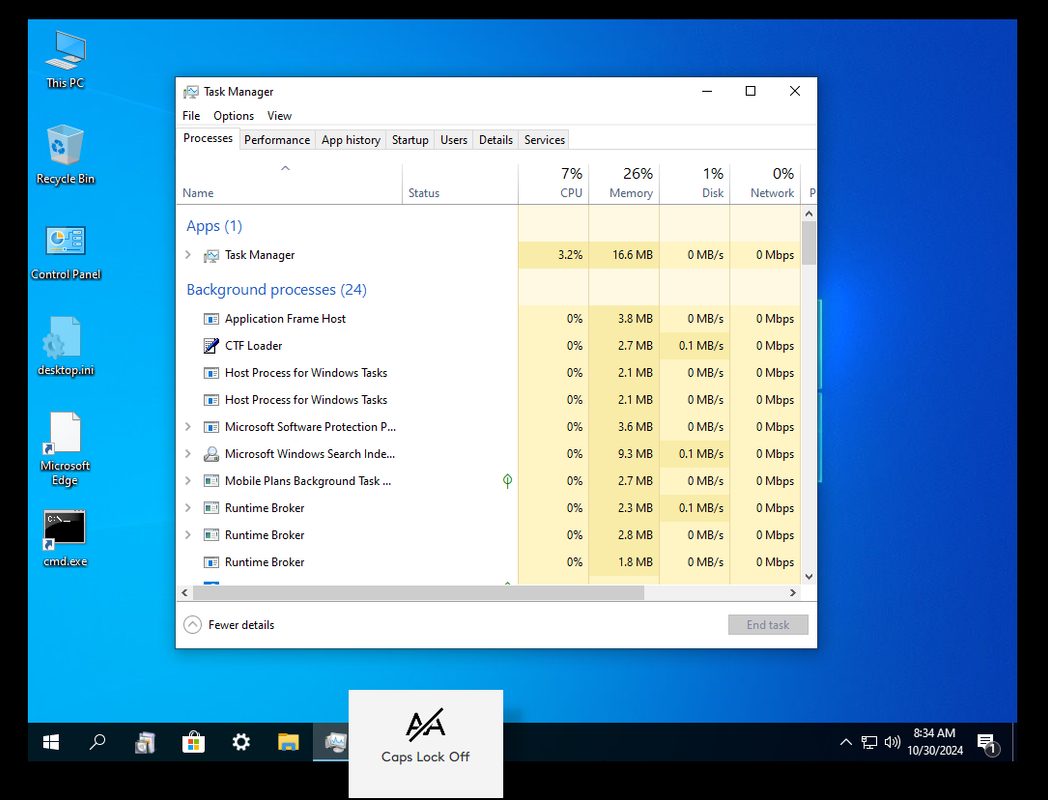
Task: Click the End task button
Action: click(768, 625)
